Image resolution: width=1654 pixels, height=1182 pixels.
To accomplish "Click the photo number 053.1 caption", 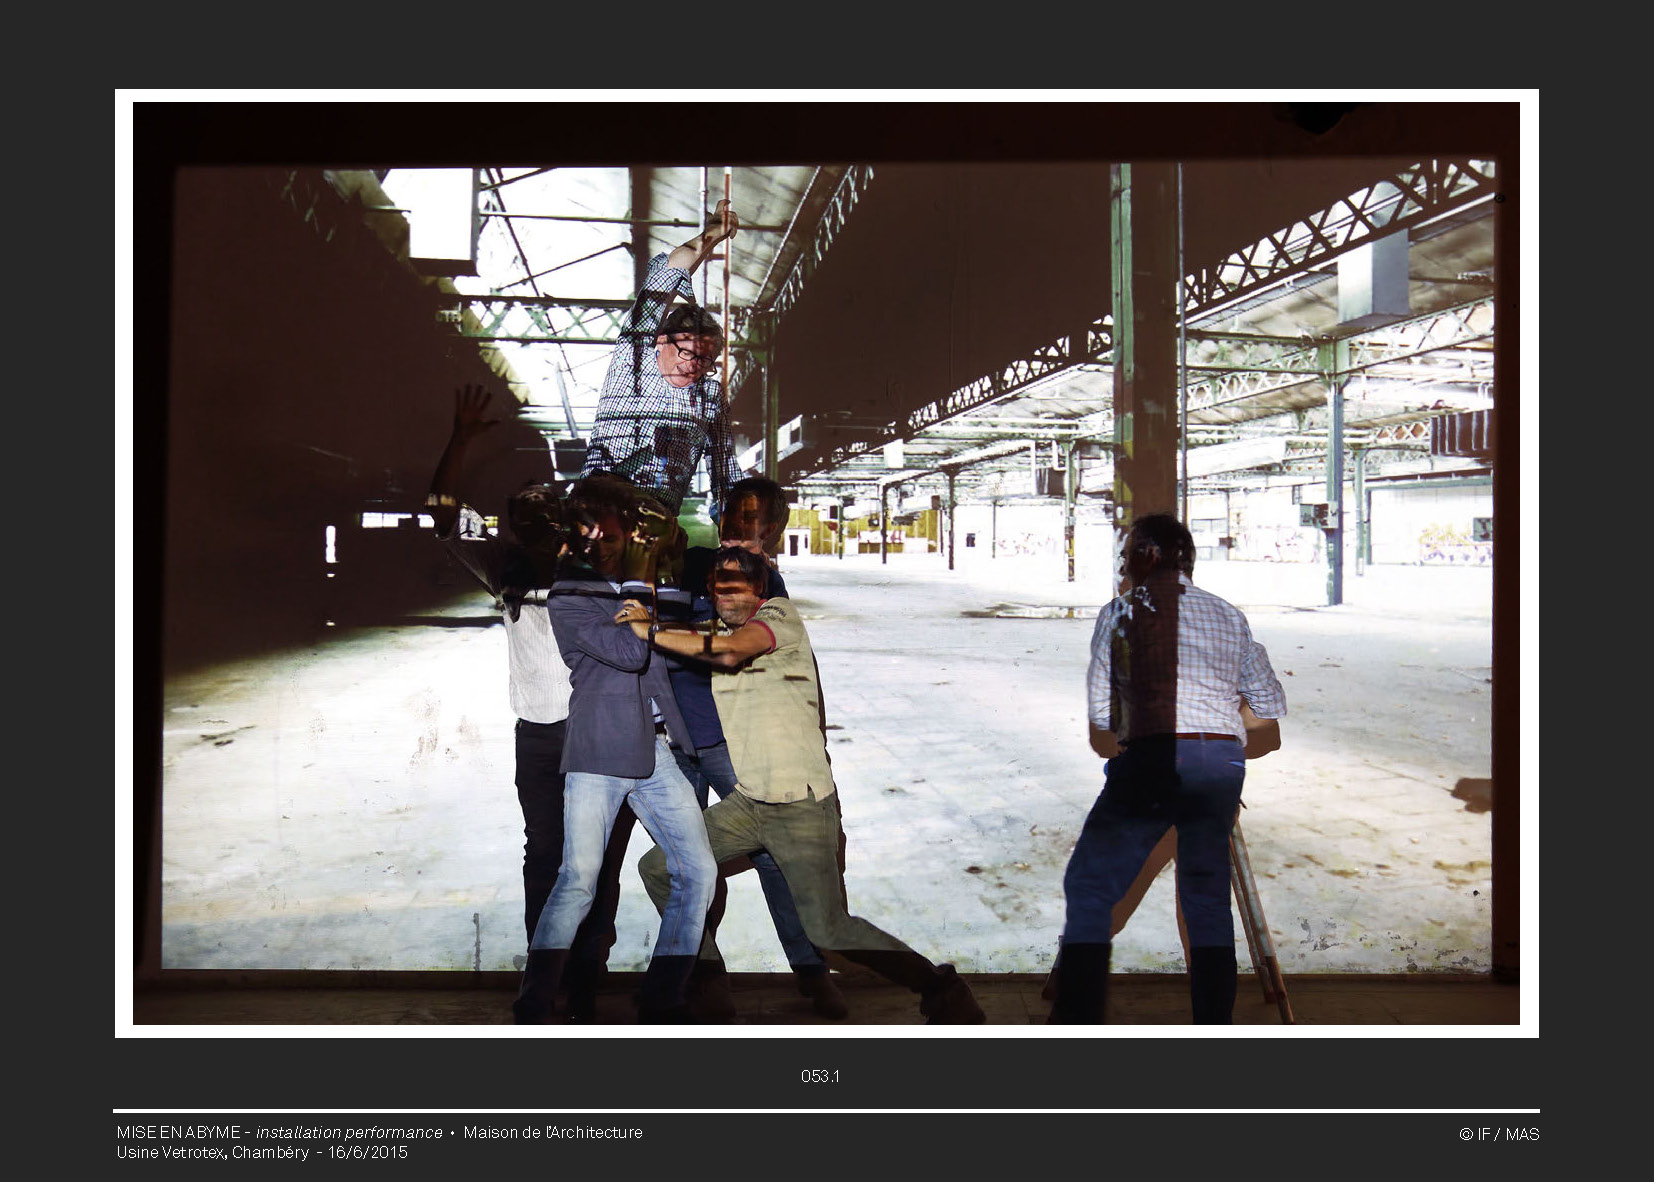I will pos(819,1076).
